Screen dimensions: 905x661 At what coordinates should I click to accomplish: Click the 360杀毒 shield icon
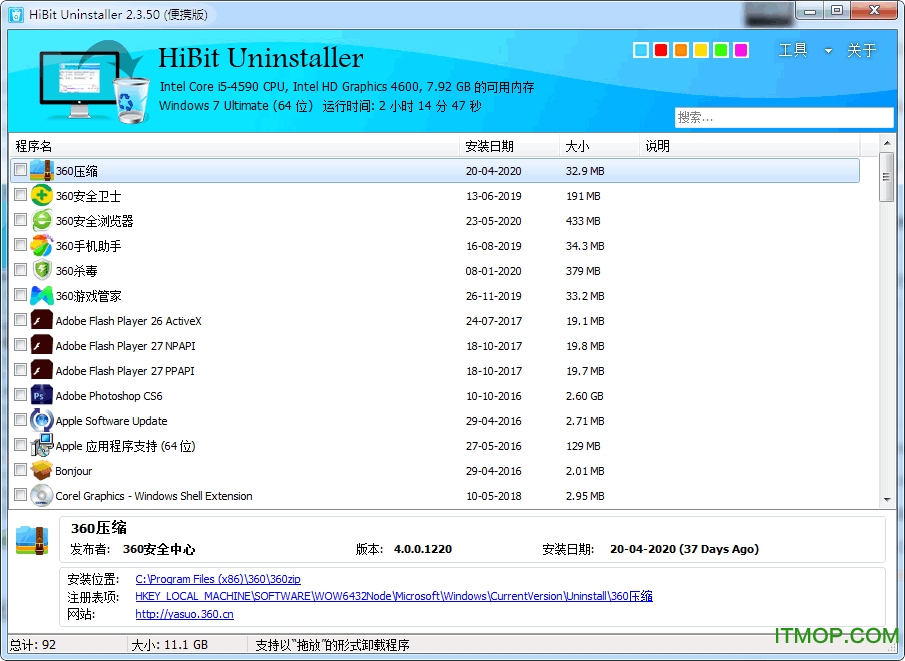[44, 270]
